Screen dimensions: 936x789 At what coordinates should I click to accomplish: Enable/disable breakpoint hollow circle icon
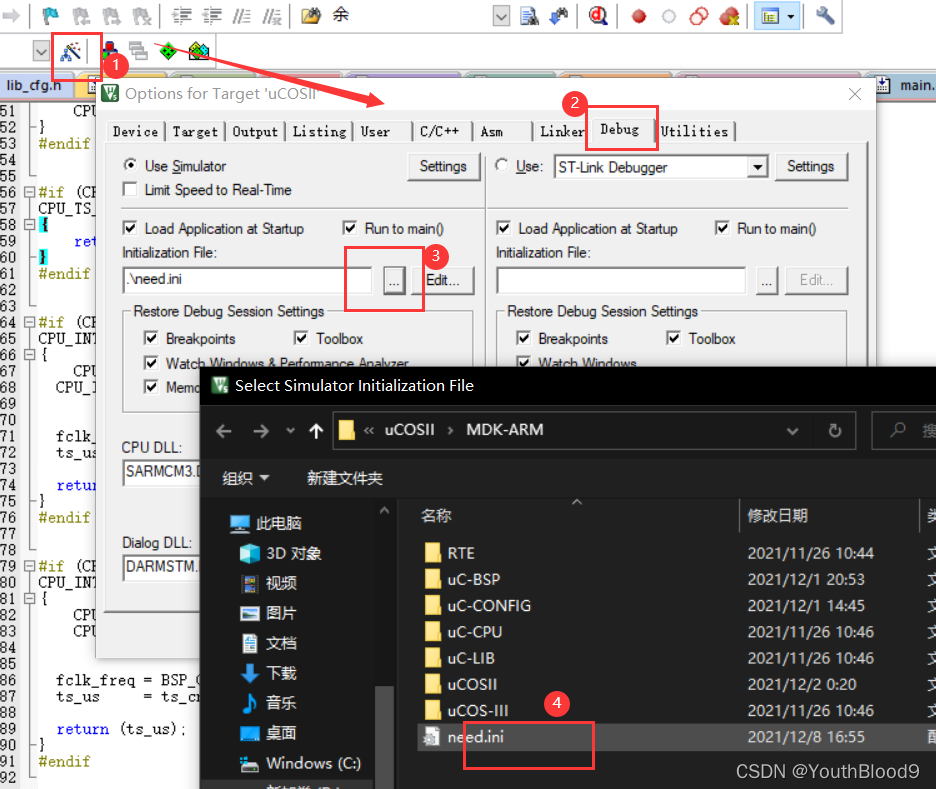669,16
